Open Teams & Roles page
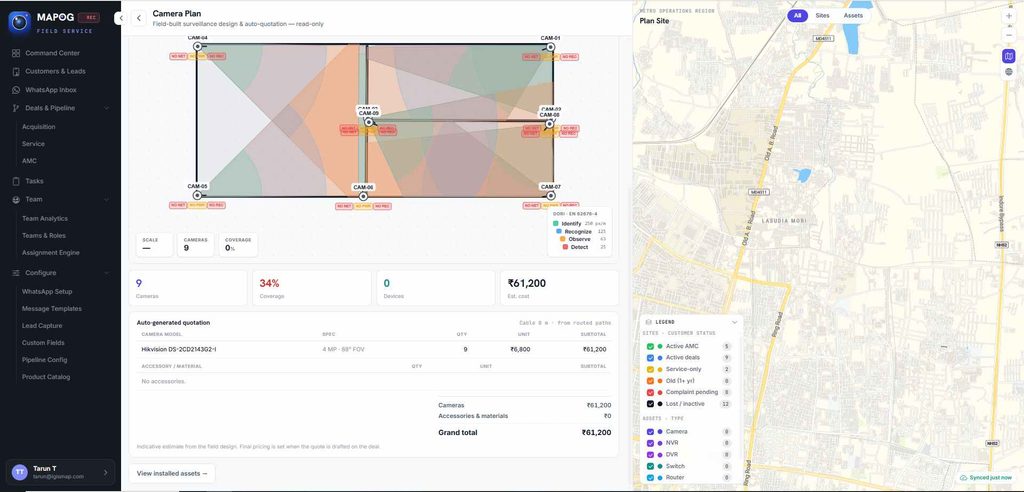Image resolution: width=1024 pixels, height=492 pixels. click(44, 236)
